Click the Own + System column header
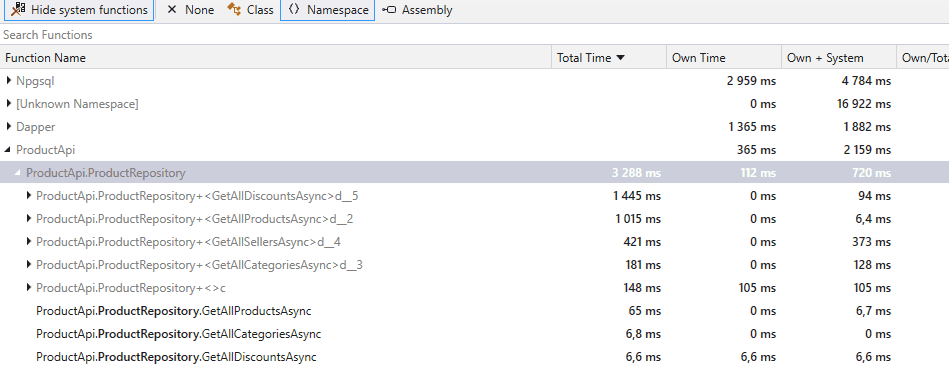The image size is (949, 374). [x=839, y=58]
